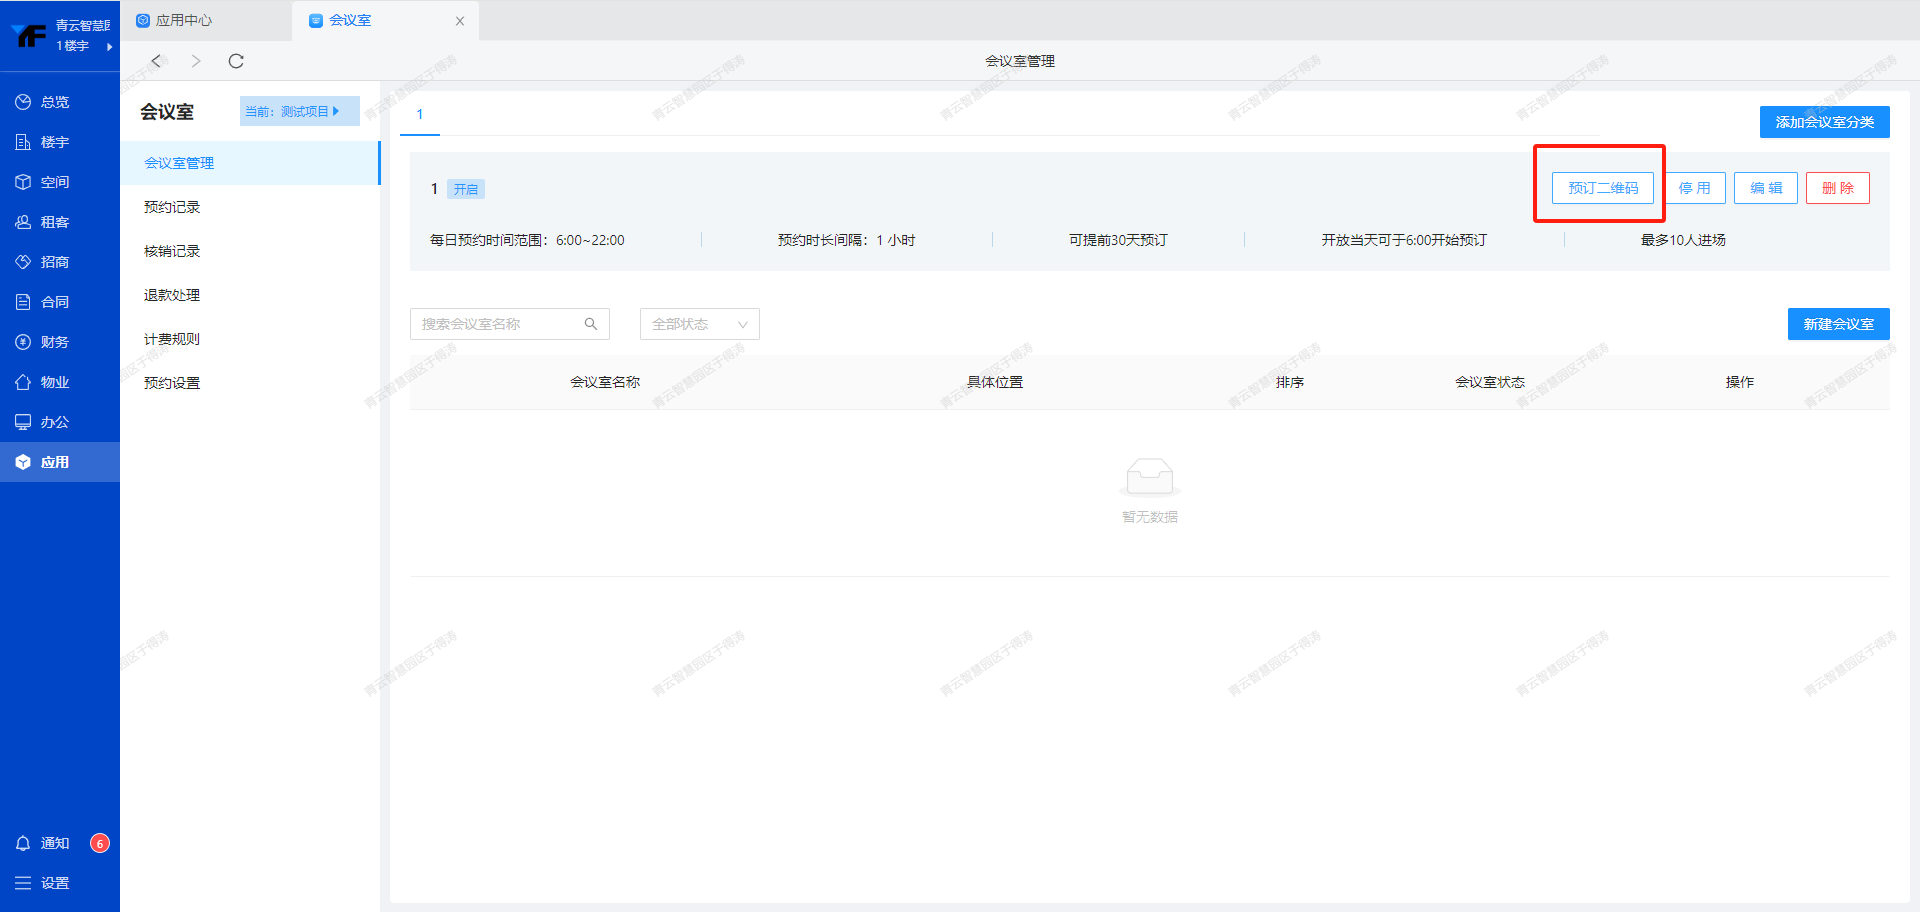The width and height of the screenshot is (1920, 912).
Task: Expand the 全部状态 status dropdown
Action: (699, 324)
